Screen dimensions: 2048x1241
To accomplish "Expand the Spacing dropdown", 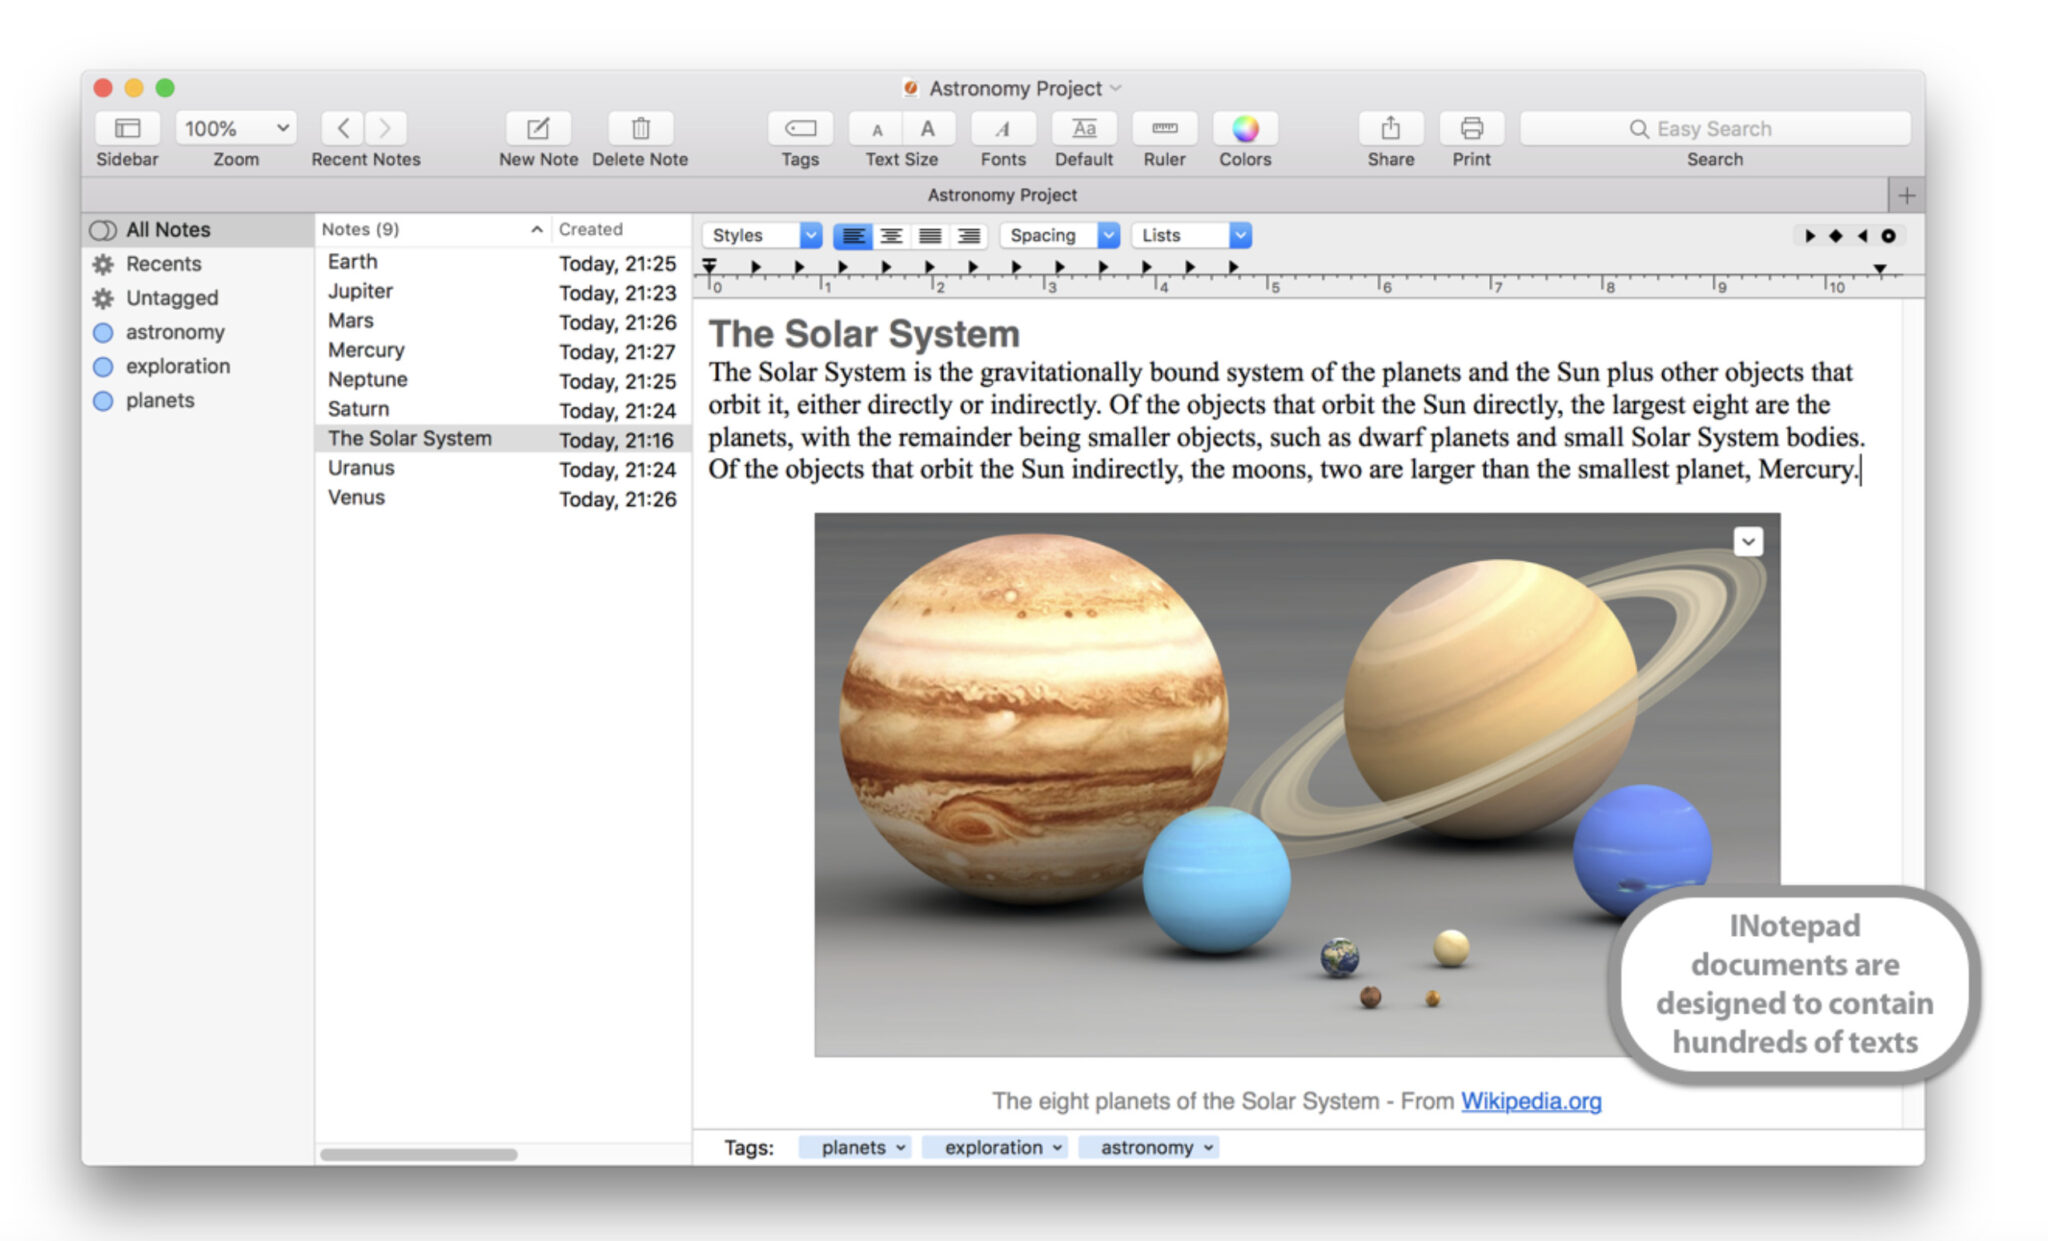I will click(1058, 235).
